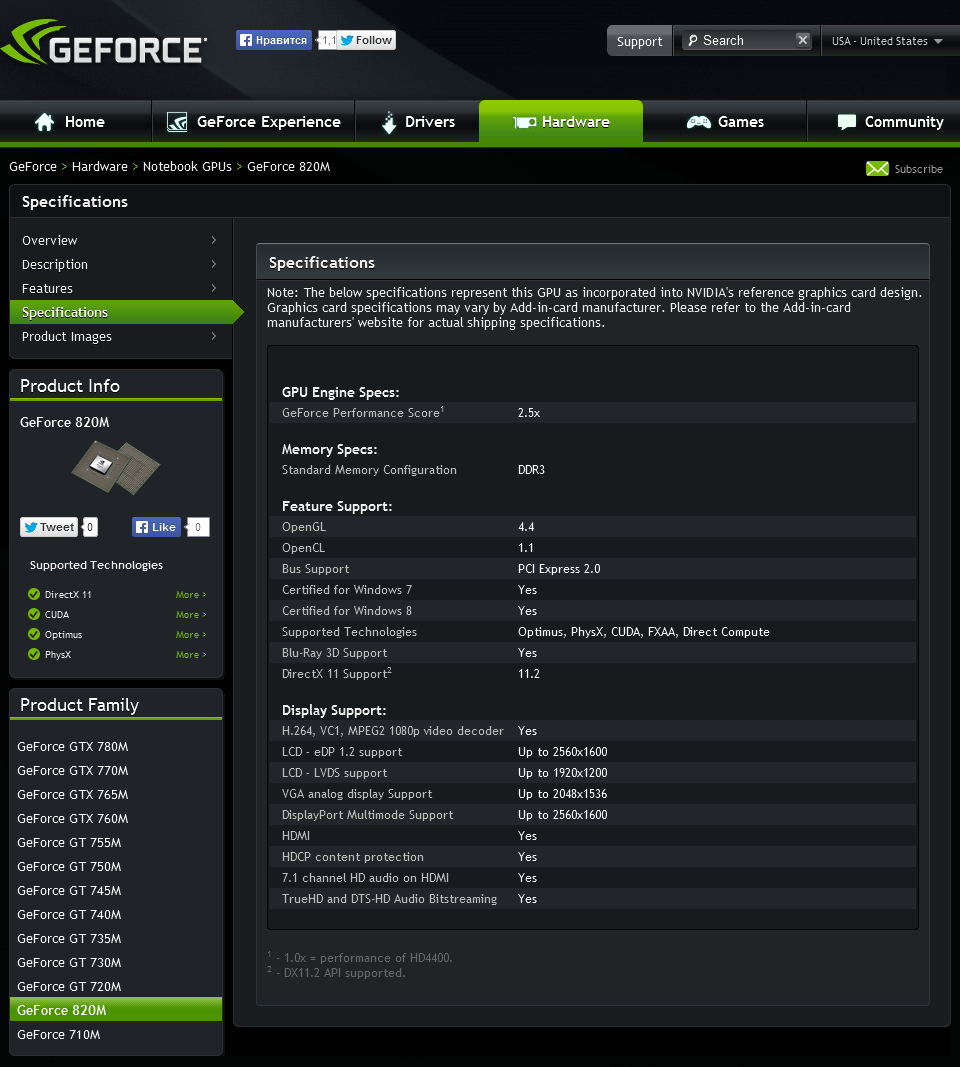The image size is (960, 1067).
Task: Click More next to CUDA
Action: 191,614
